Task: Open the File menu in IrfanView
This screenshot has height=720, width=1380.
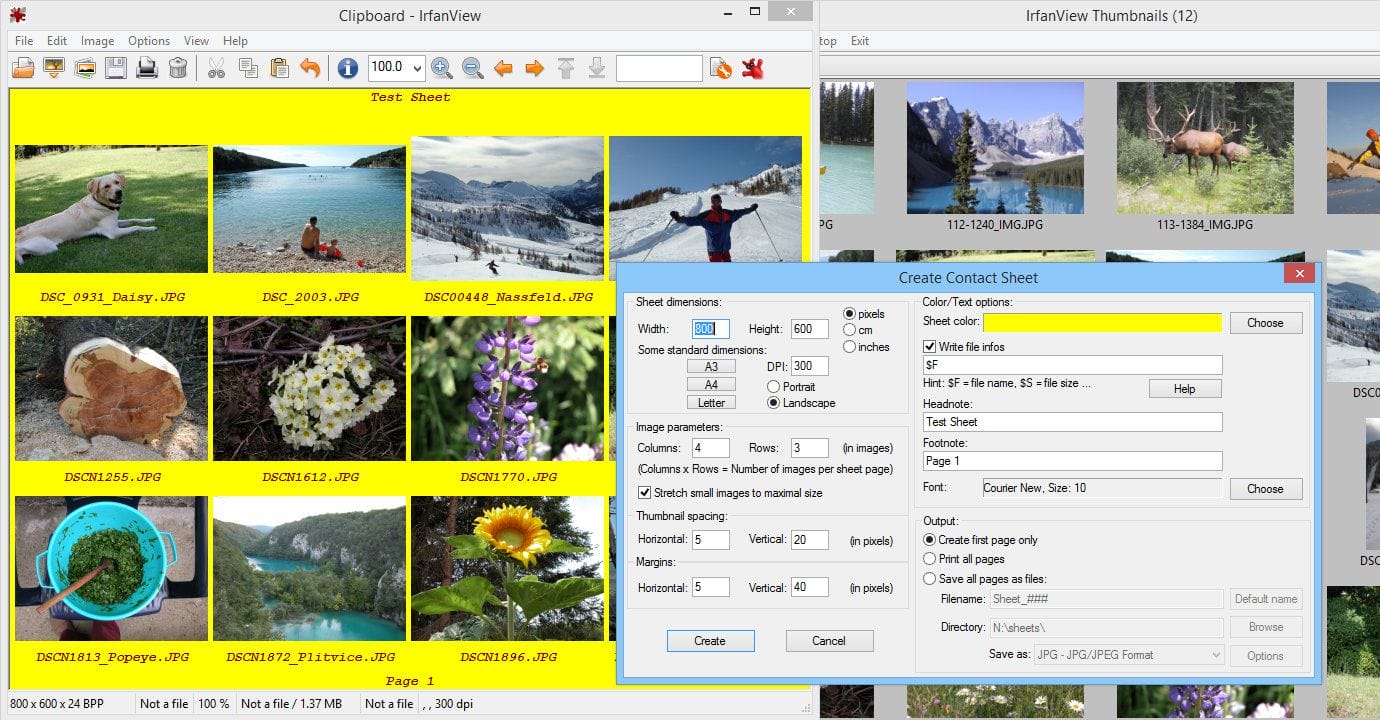Action: click(x=23, y=41)
